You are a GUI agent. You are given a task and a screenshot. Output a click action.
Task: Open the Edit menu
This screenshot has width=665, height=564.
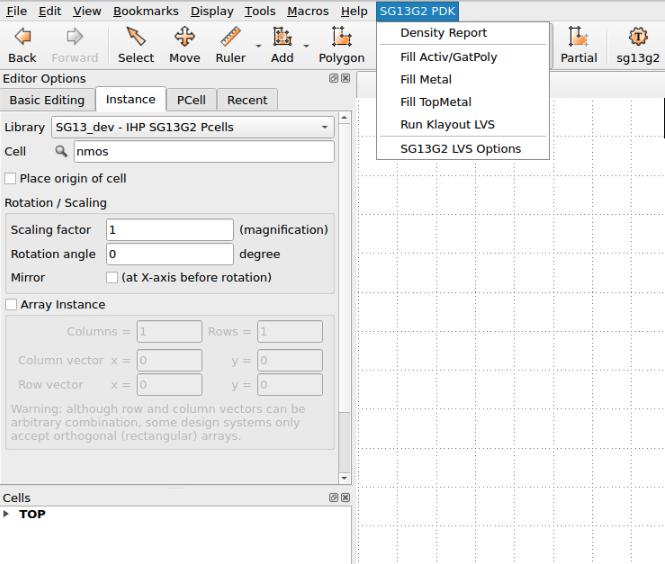pyautogui.click(x=50, y=11)
